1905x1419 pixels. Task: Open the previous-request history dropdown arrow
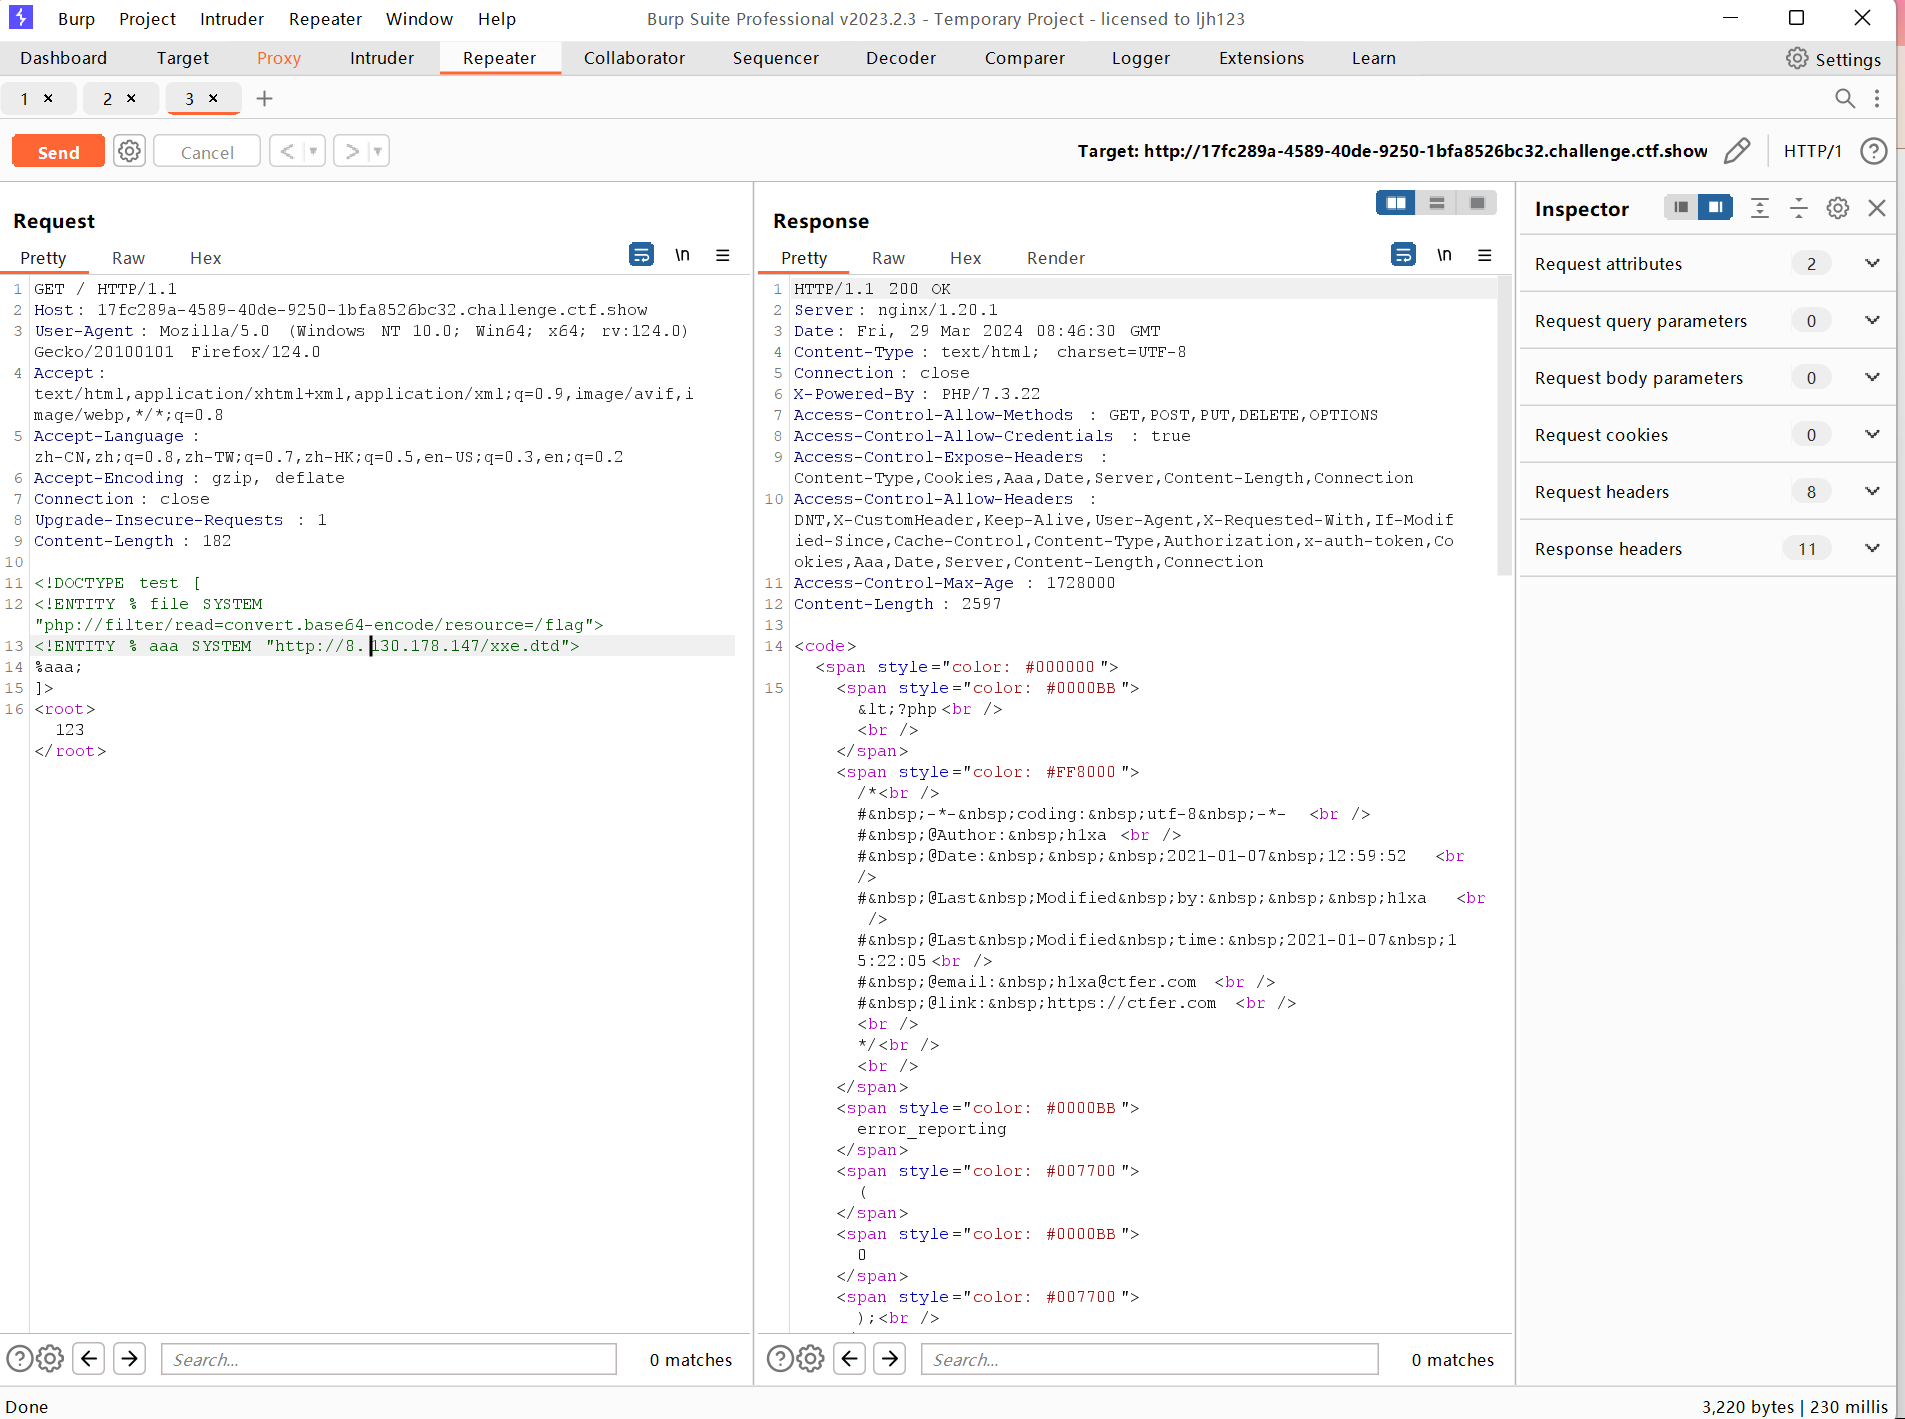(314, 151)
